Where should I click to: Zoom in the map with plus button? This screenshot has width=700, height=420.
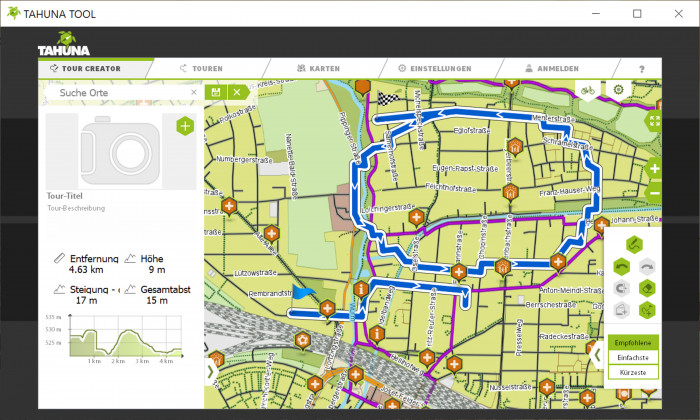click(654, 168)
